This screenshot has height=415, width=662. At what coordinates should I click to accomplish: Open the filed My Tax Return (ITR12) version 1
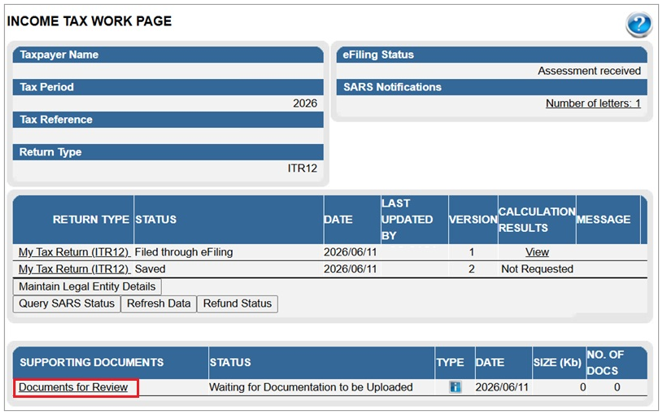pyautogui.click(x=74, y=252)
